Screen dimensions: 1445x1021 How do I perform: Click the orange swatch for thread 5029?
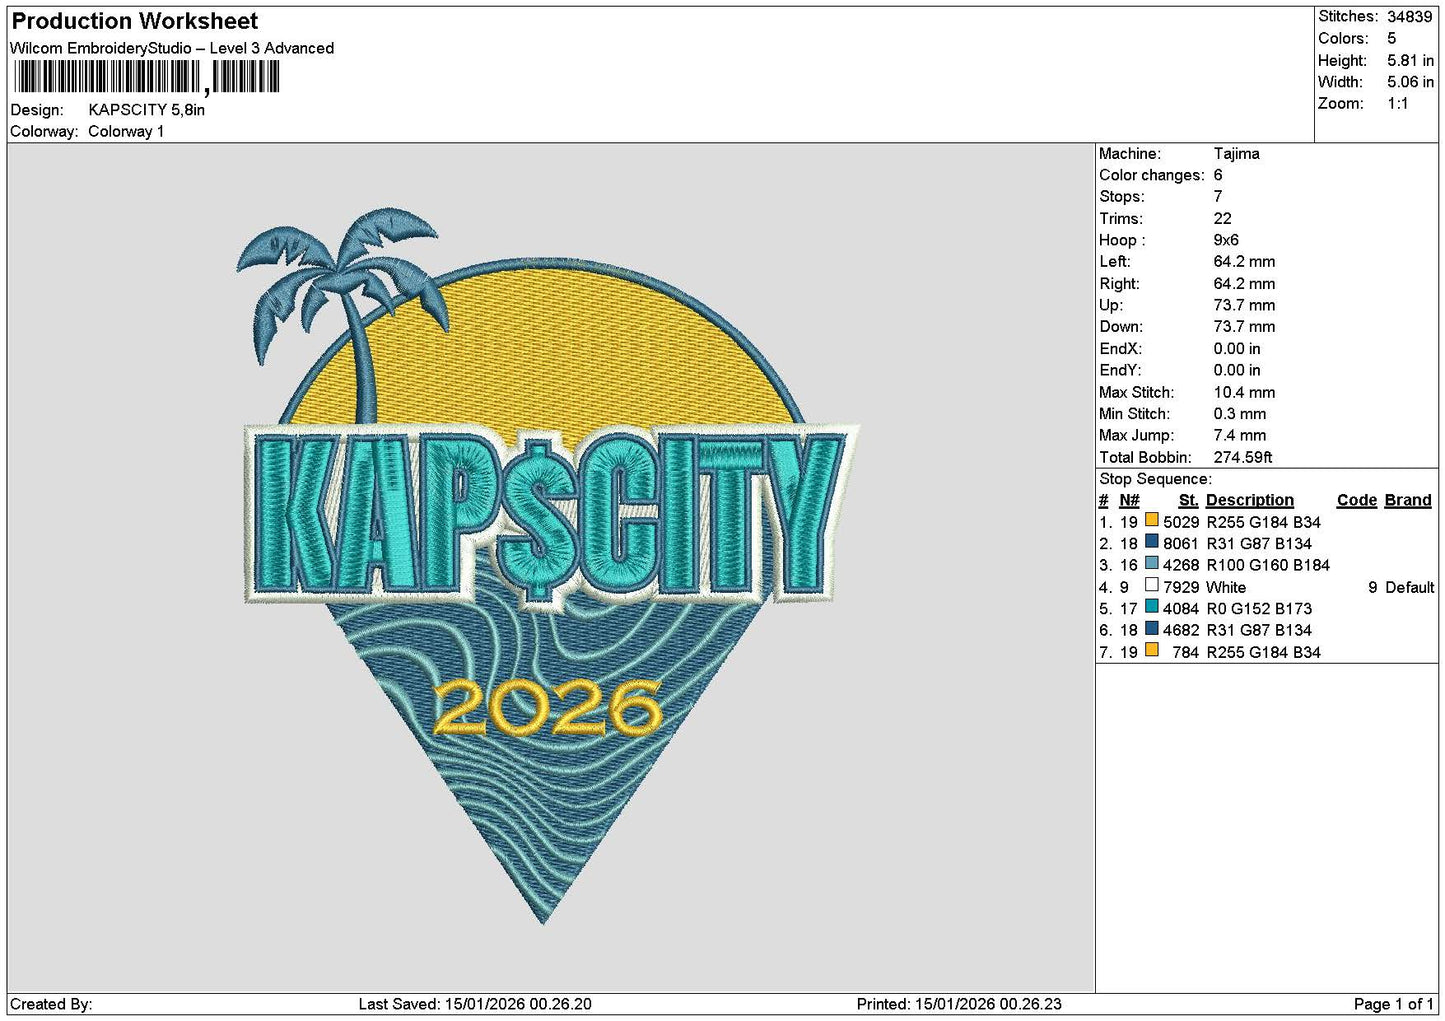tap(1151, 521)
